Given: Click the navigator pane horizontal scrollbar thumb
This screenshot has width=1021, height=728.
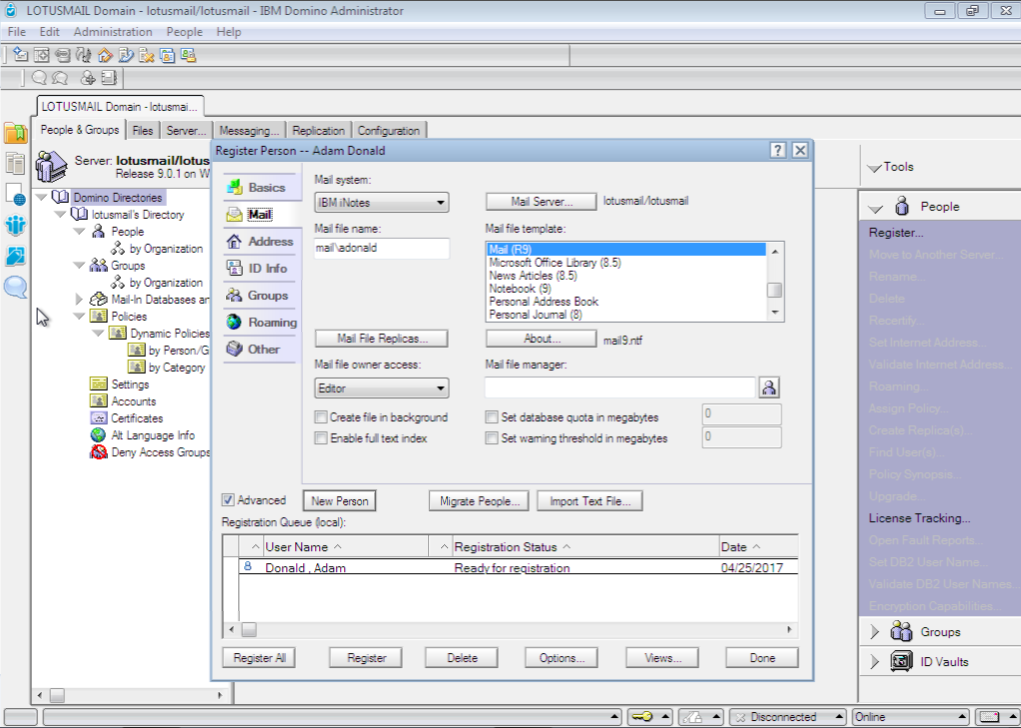Looking at the screenshot, I should pyautogui.click(x=57, y=695).
